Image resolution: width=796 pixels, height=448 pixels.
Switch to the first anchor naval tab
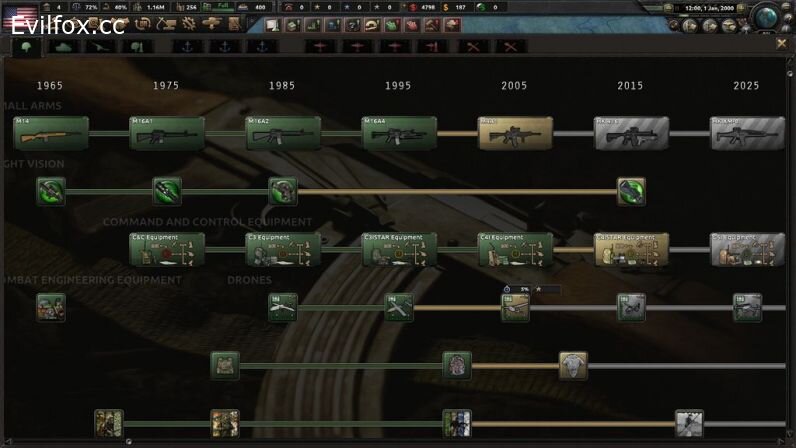185,46
